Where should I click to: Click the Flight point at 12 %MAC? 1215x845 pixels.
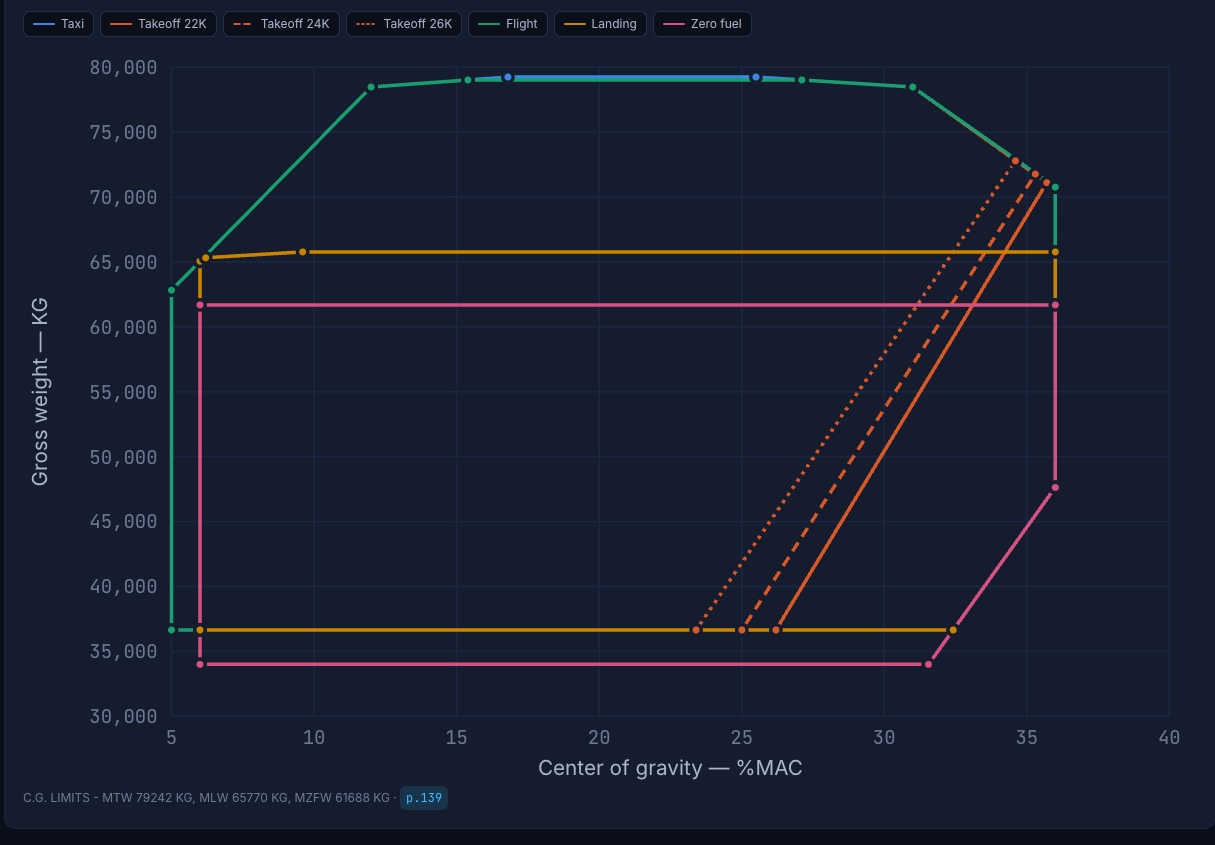point(371,87)
